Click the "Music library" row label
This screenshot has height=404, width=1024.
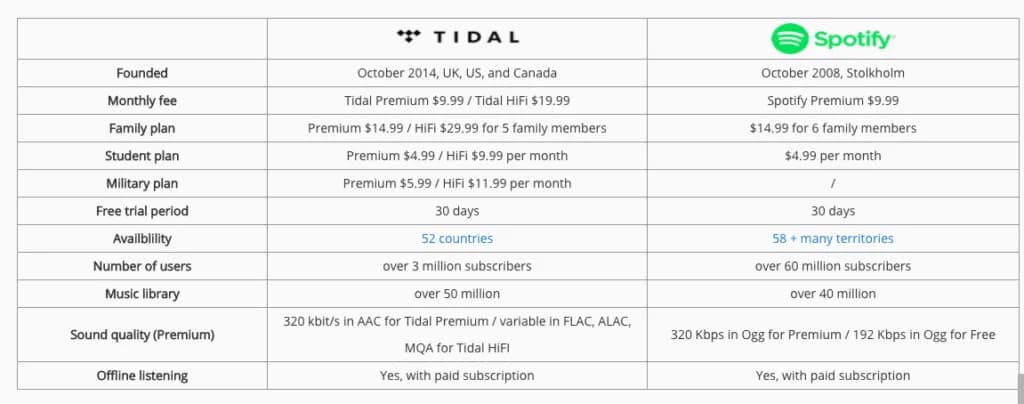(142, 294)
